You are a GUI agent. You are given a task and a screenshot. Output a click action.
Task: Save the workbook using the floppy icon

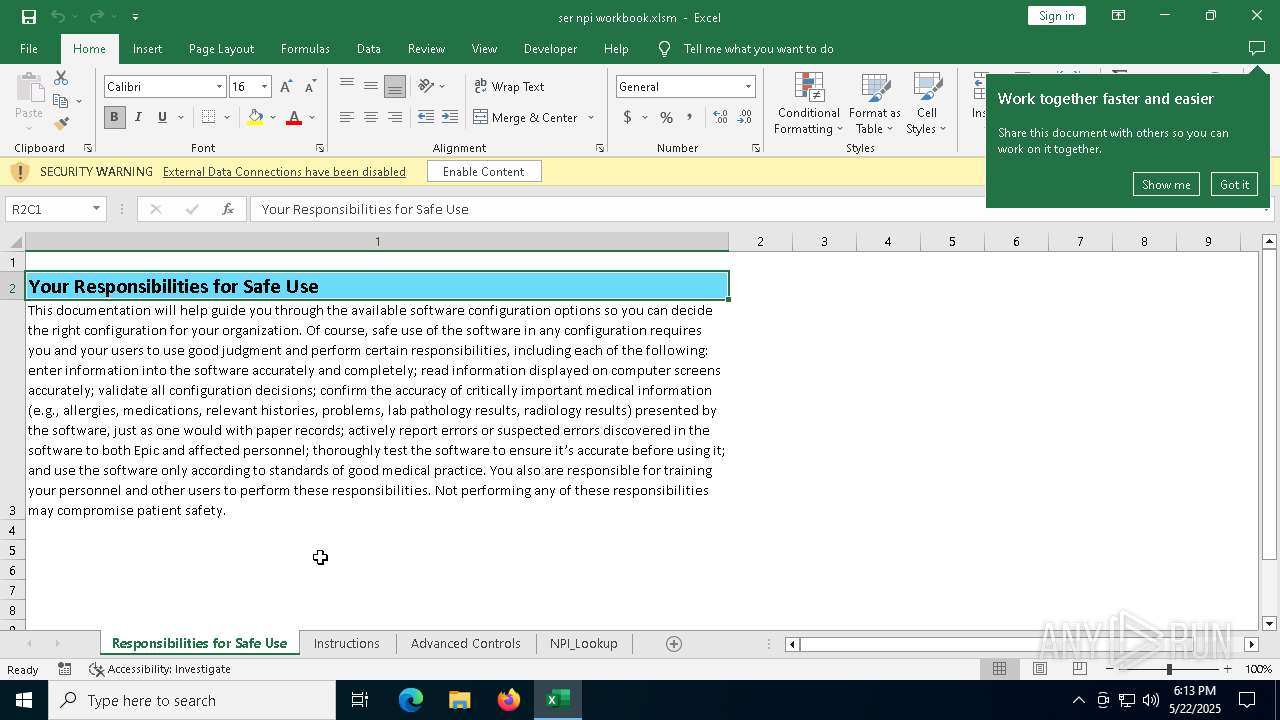(x=29, y=17)
